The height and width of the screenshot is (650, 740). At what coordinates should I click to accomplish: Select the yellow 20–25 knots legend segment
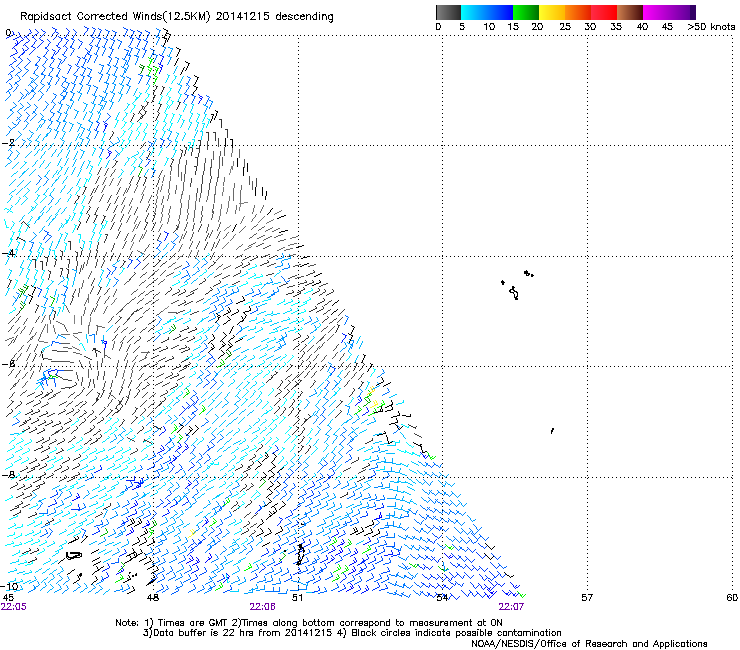pos(552,12)
